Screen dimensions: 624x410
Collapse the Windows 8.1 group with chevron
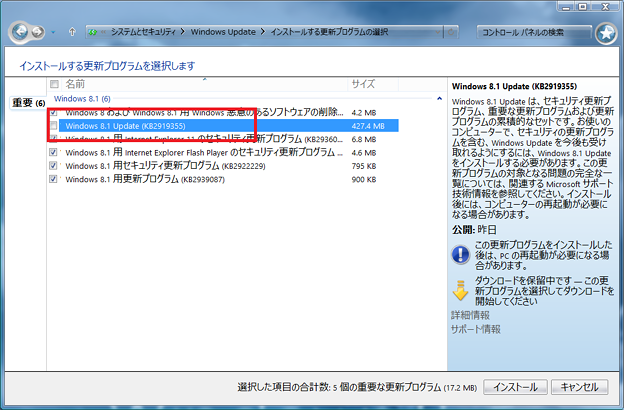pos(439,98)
